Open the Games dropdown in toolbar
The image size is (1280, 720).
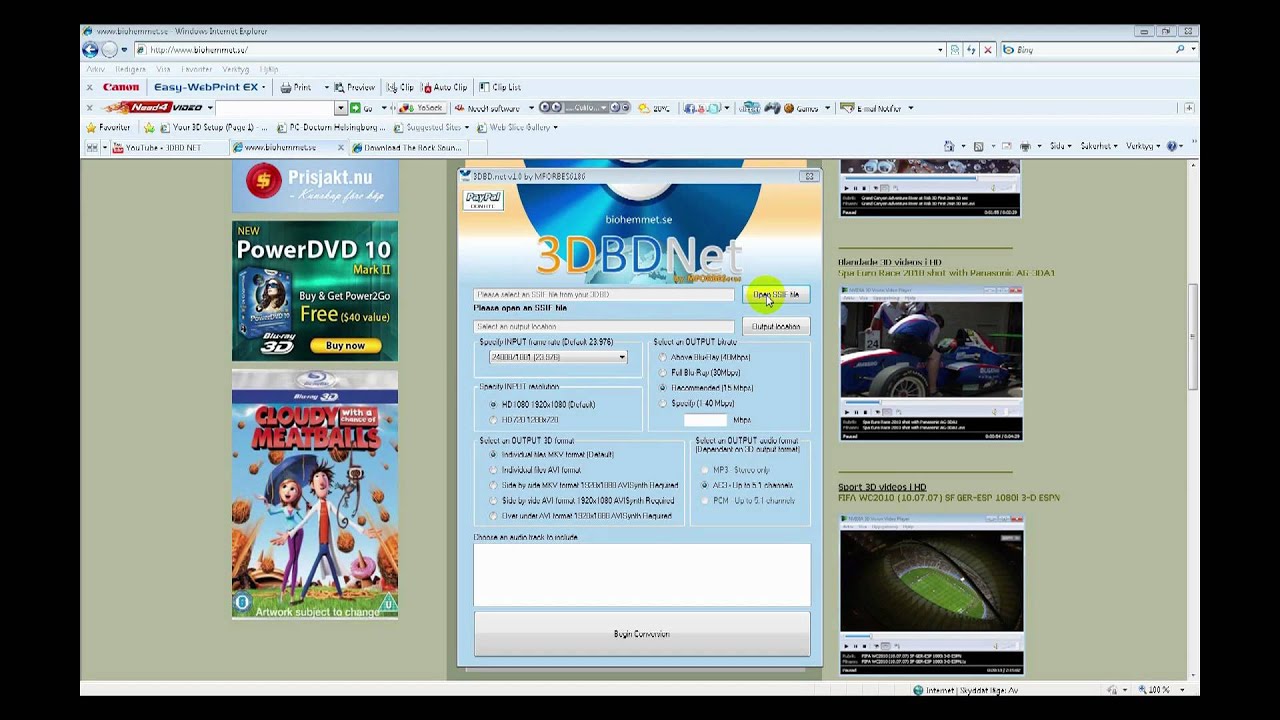click(x=827, y=107)
